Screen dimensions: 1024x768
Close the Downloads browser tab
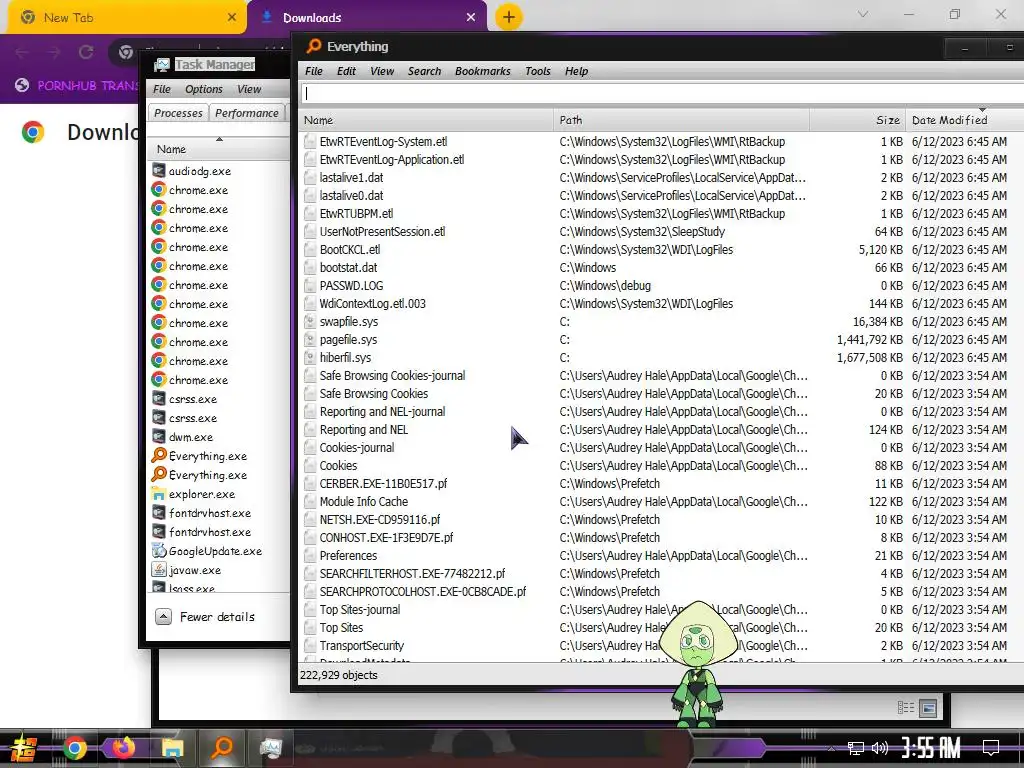[471, 18]
